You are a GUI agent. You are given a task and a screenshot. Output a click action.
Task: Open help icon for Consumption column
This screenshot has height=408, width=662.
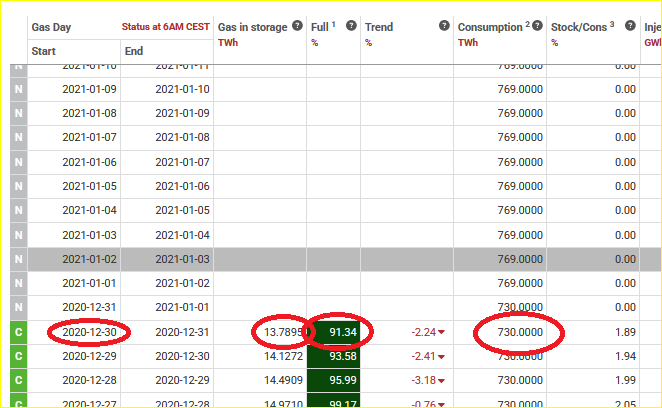pyautogui.click(x=537, y=26)
